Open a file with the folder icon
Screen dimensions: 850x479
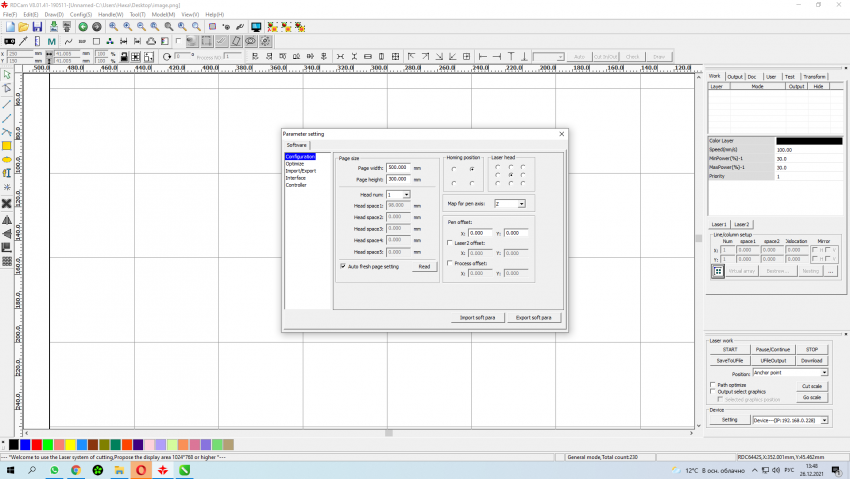(22, 26)
